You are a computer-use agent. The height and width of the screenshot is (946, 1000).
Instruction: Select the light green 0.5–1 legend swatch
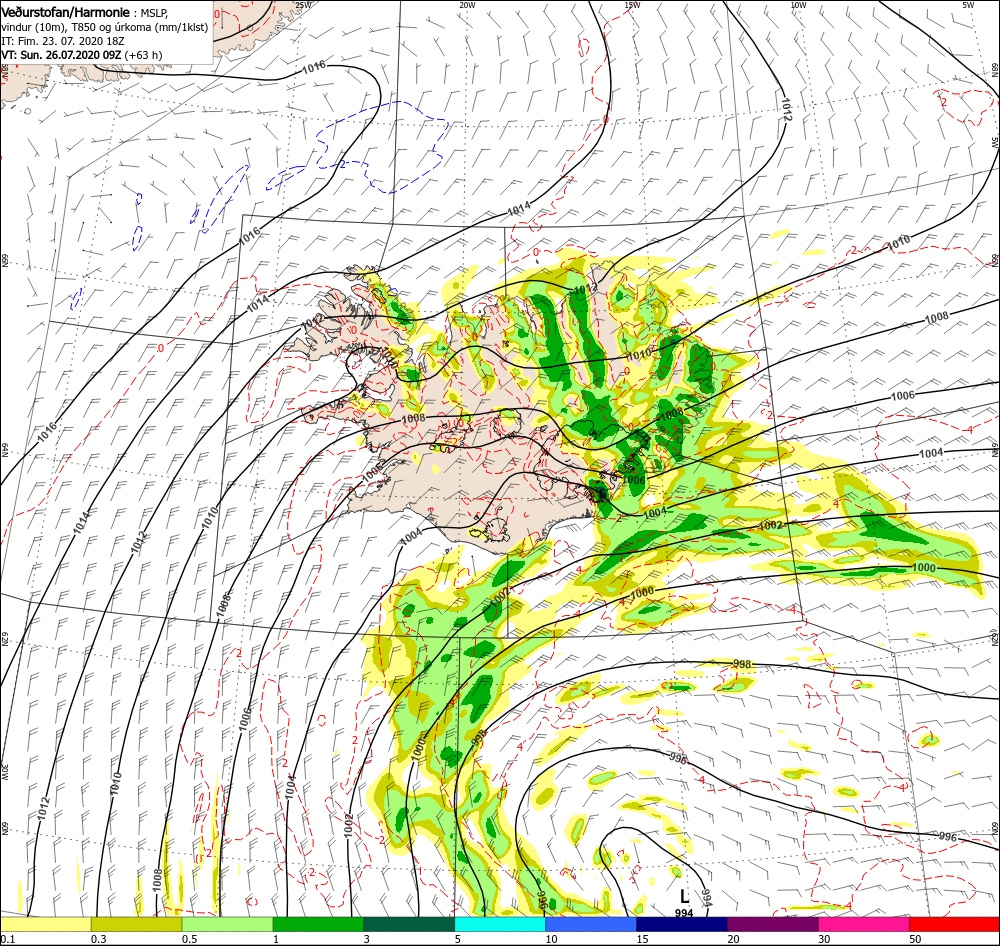(227, 924)
